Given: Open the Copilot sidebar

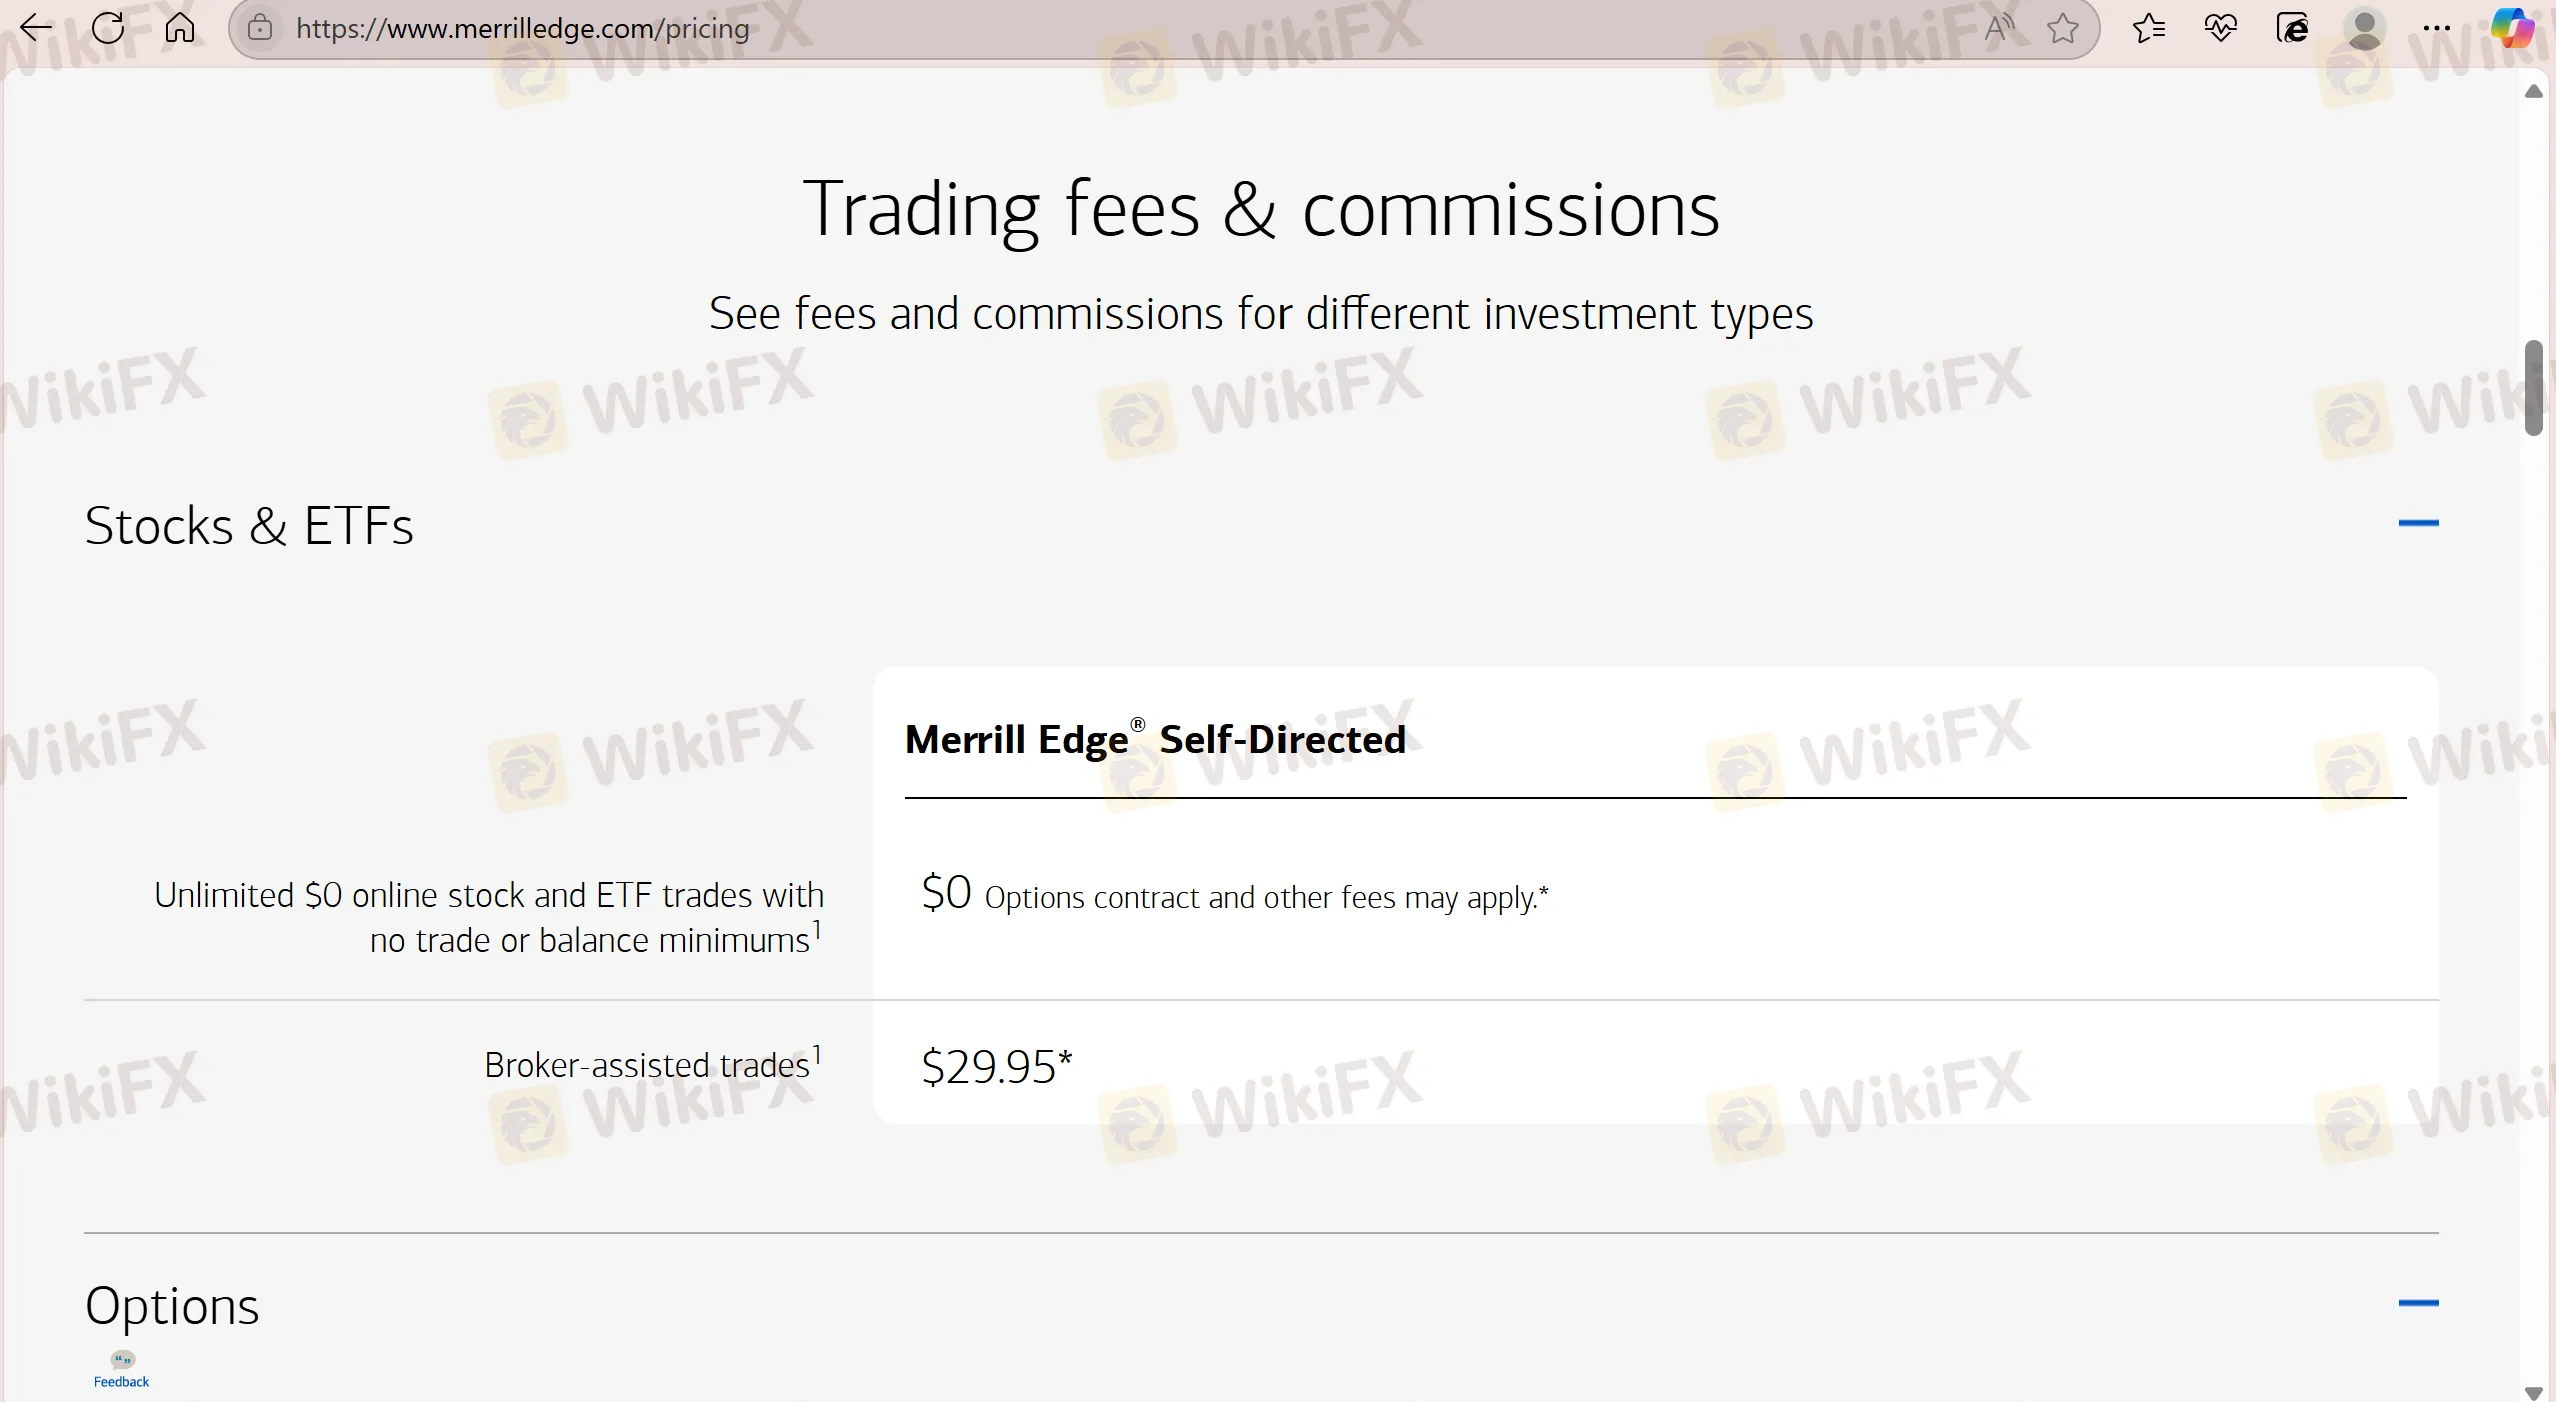Looking at the screenshot, I should pyautogui.click(x=2511, y=28).
